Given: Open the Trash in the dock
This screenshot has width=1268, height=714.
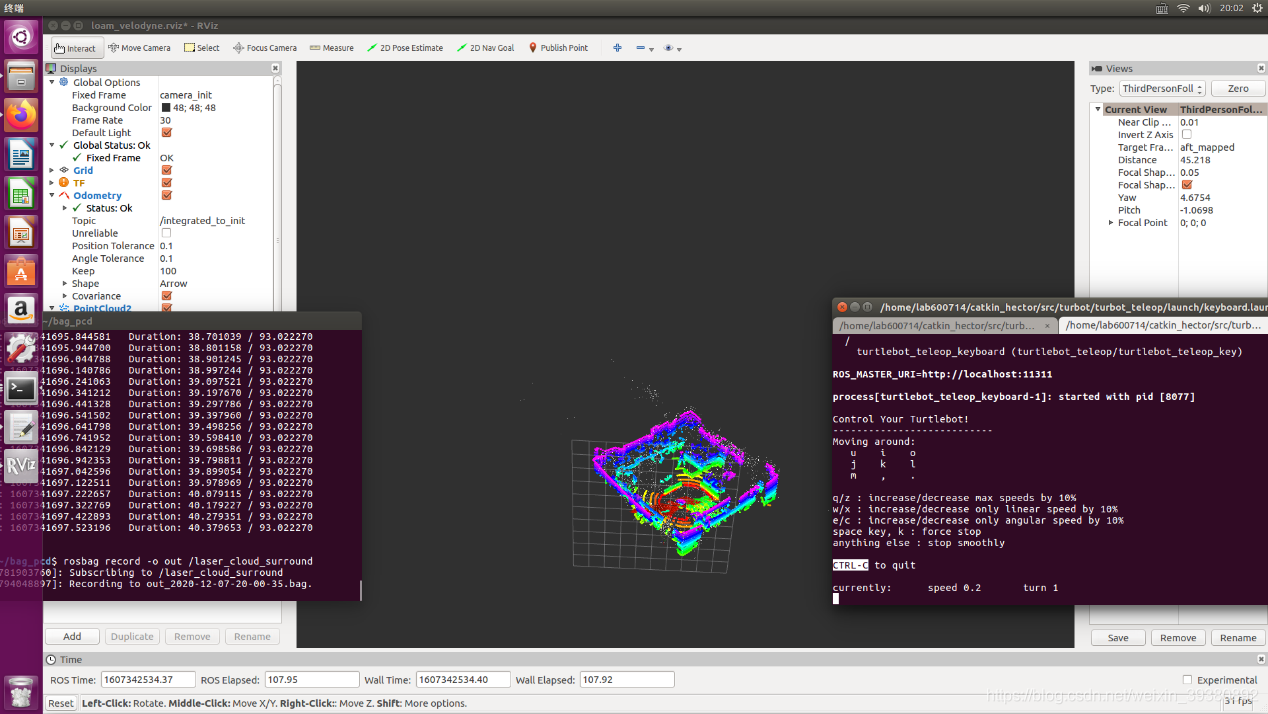Looking at the screenshot, I should pyautogui.click(x=20, y=692).
